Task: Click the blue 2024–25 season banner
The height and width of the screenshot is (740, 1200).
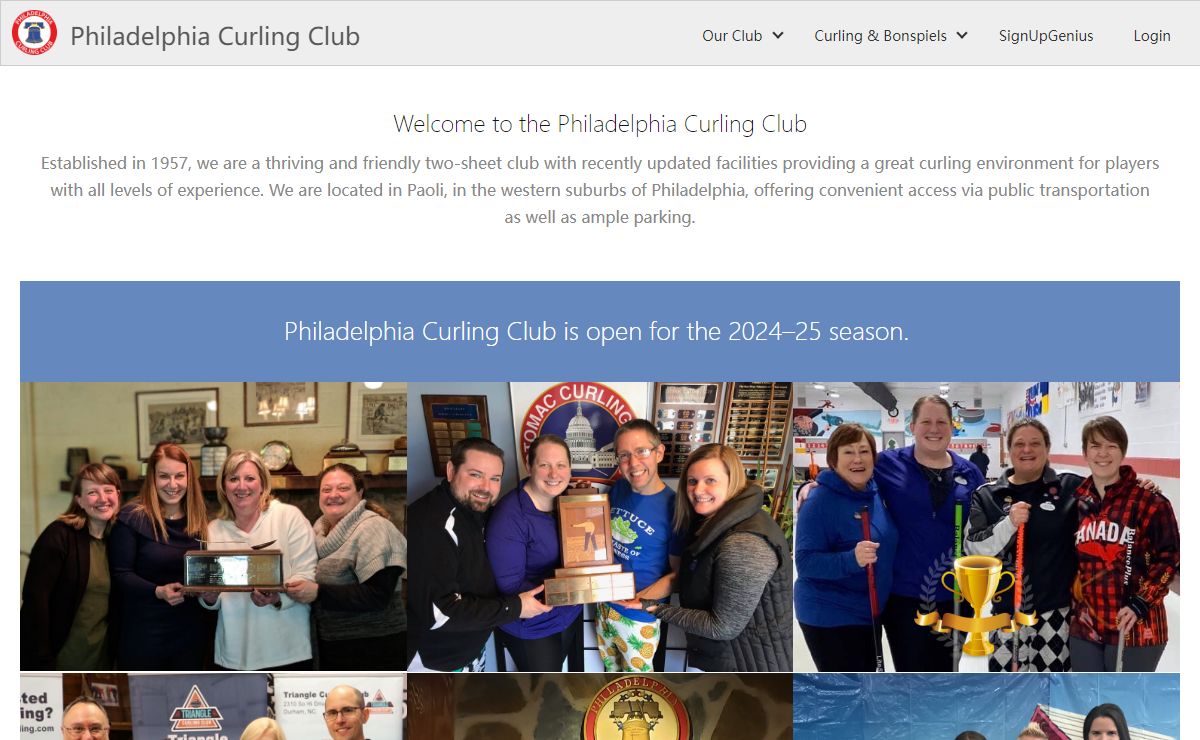Action: (600, 331)
